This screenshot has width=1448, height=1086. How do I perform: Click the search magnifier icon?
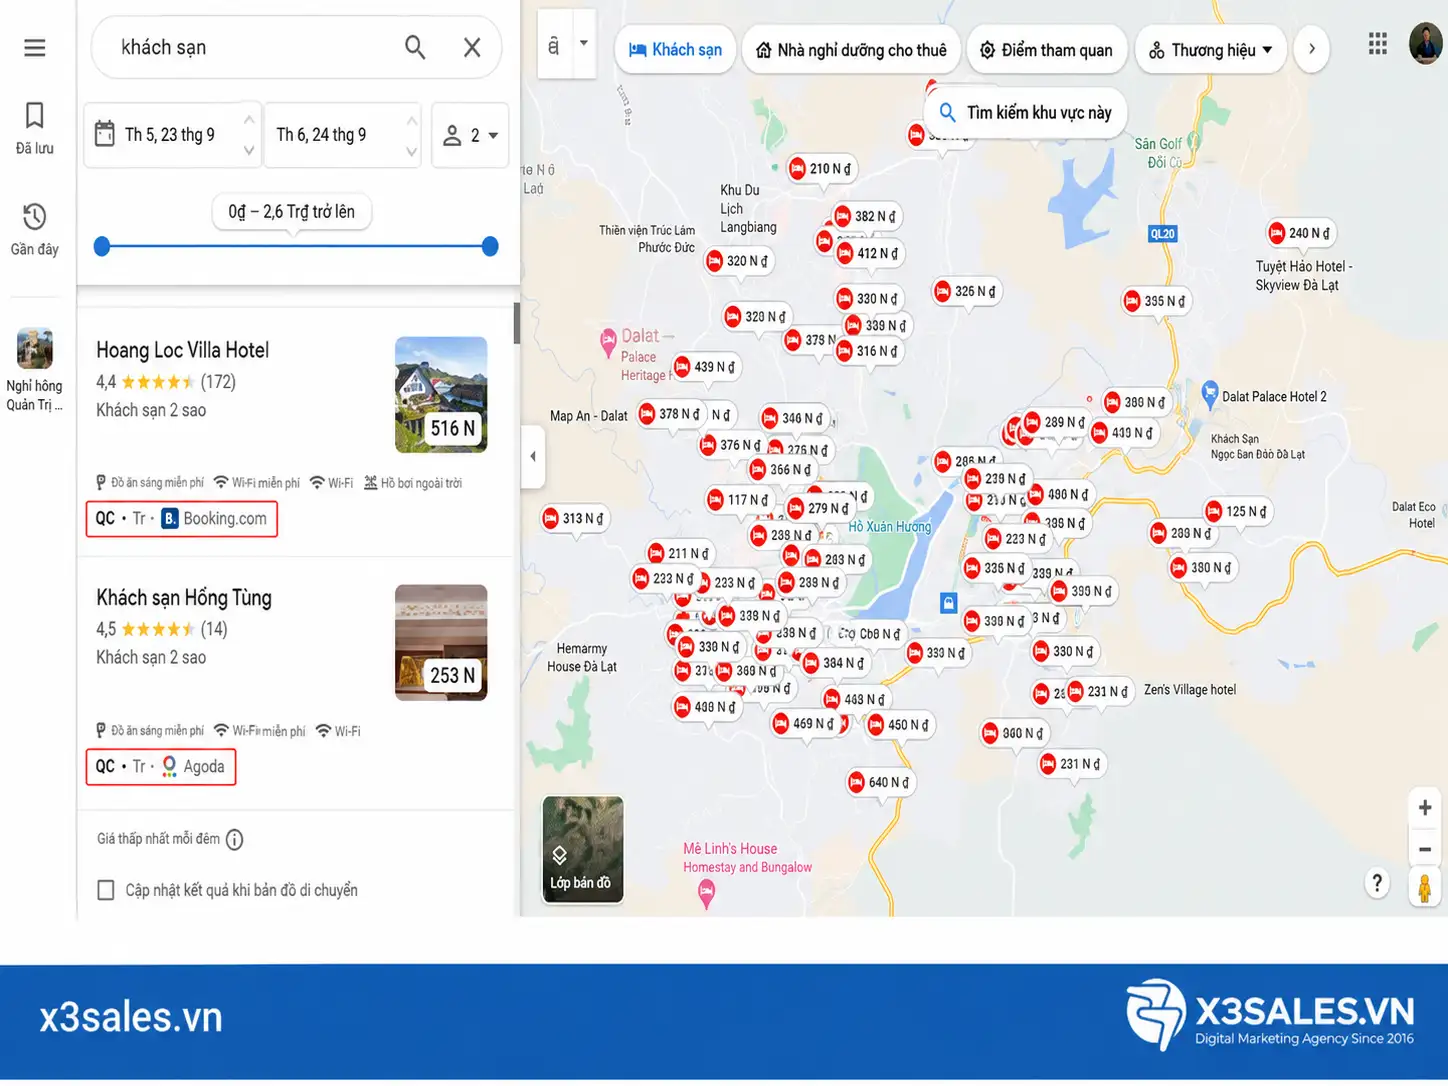(x=415, y=47)
